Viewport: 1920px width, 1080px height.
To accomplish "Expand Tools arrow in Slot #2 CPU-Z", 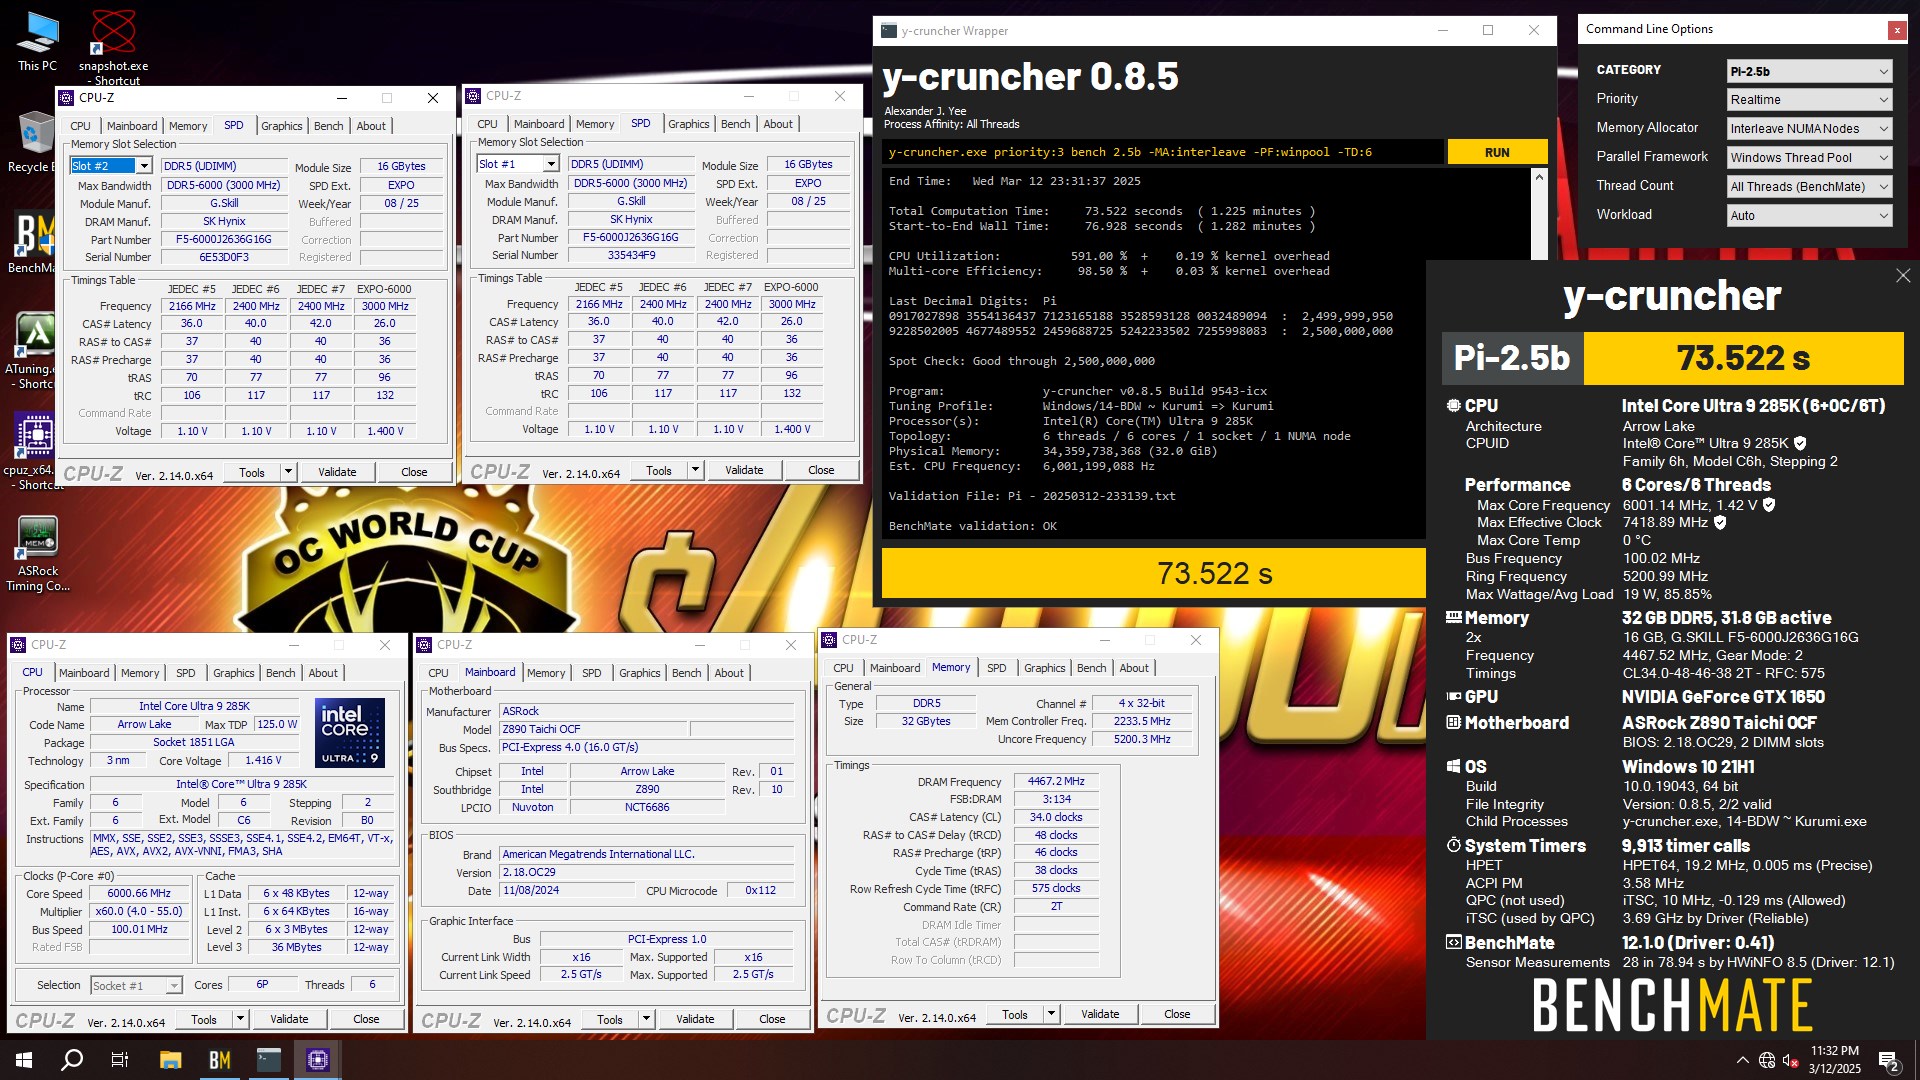I will click(288, 472).
